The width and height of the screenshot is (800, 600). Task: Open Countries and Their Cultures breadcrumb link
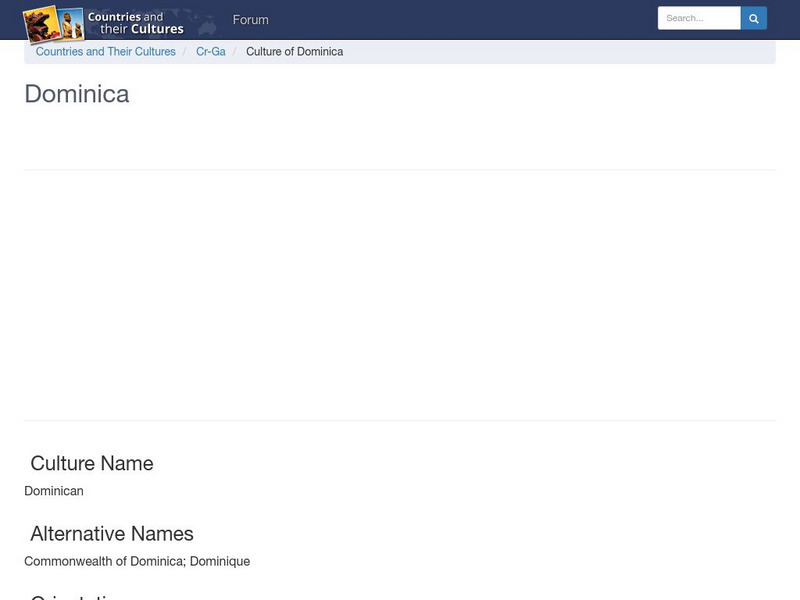coord(106,52)
